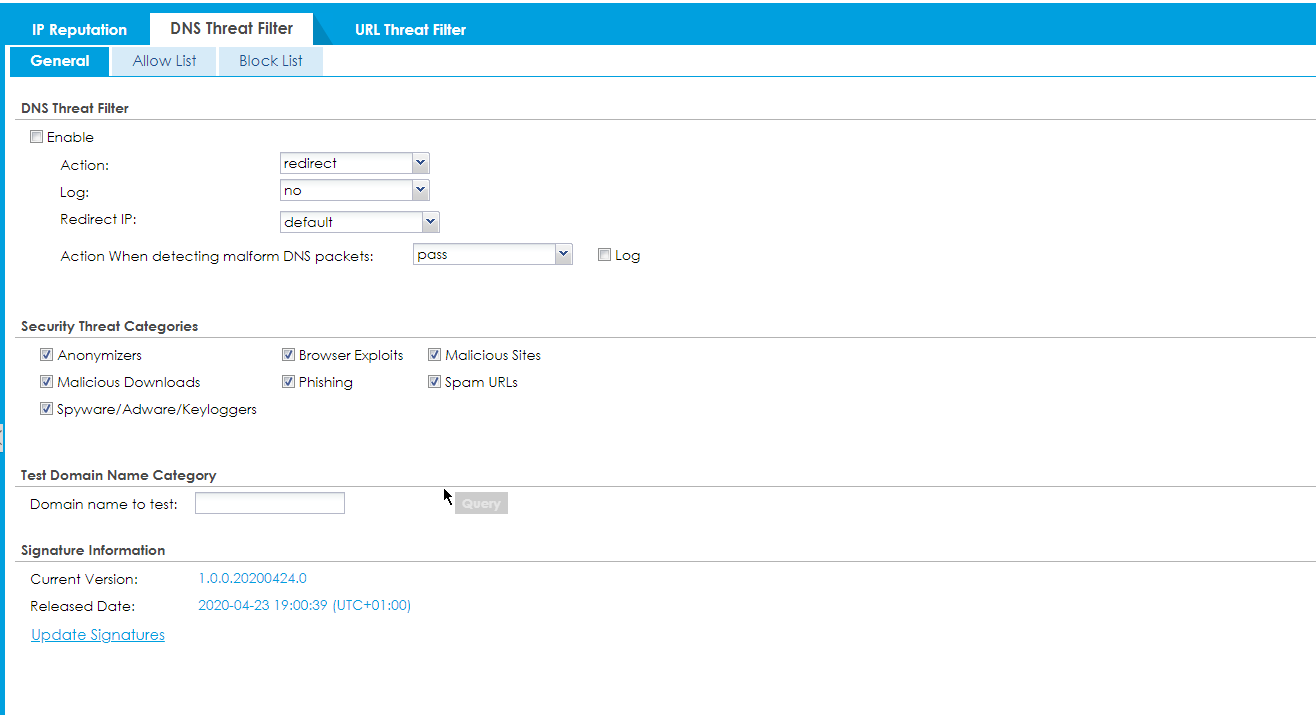Toggle the Browser Exploits checkbox
The image size is (1316, 715).
click(x=288, y=355)
